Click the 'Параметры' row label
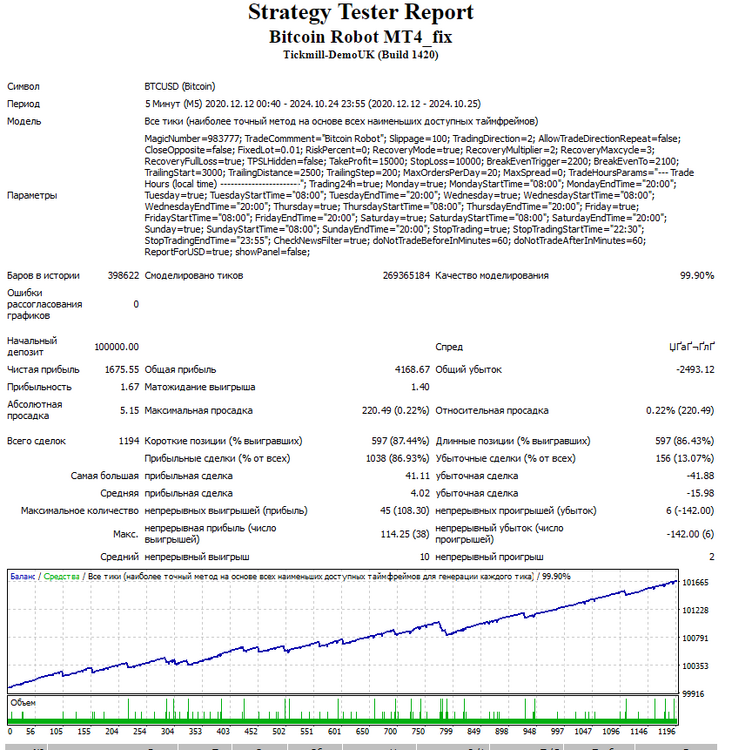Viewport: 752px width, 750px height. pos(32,195)
